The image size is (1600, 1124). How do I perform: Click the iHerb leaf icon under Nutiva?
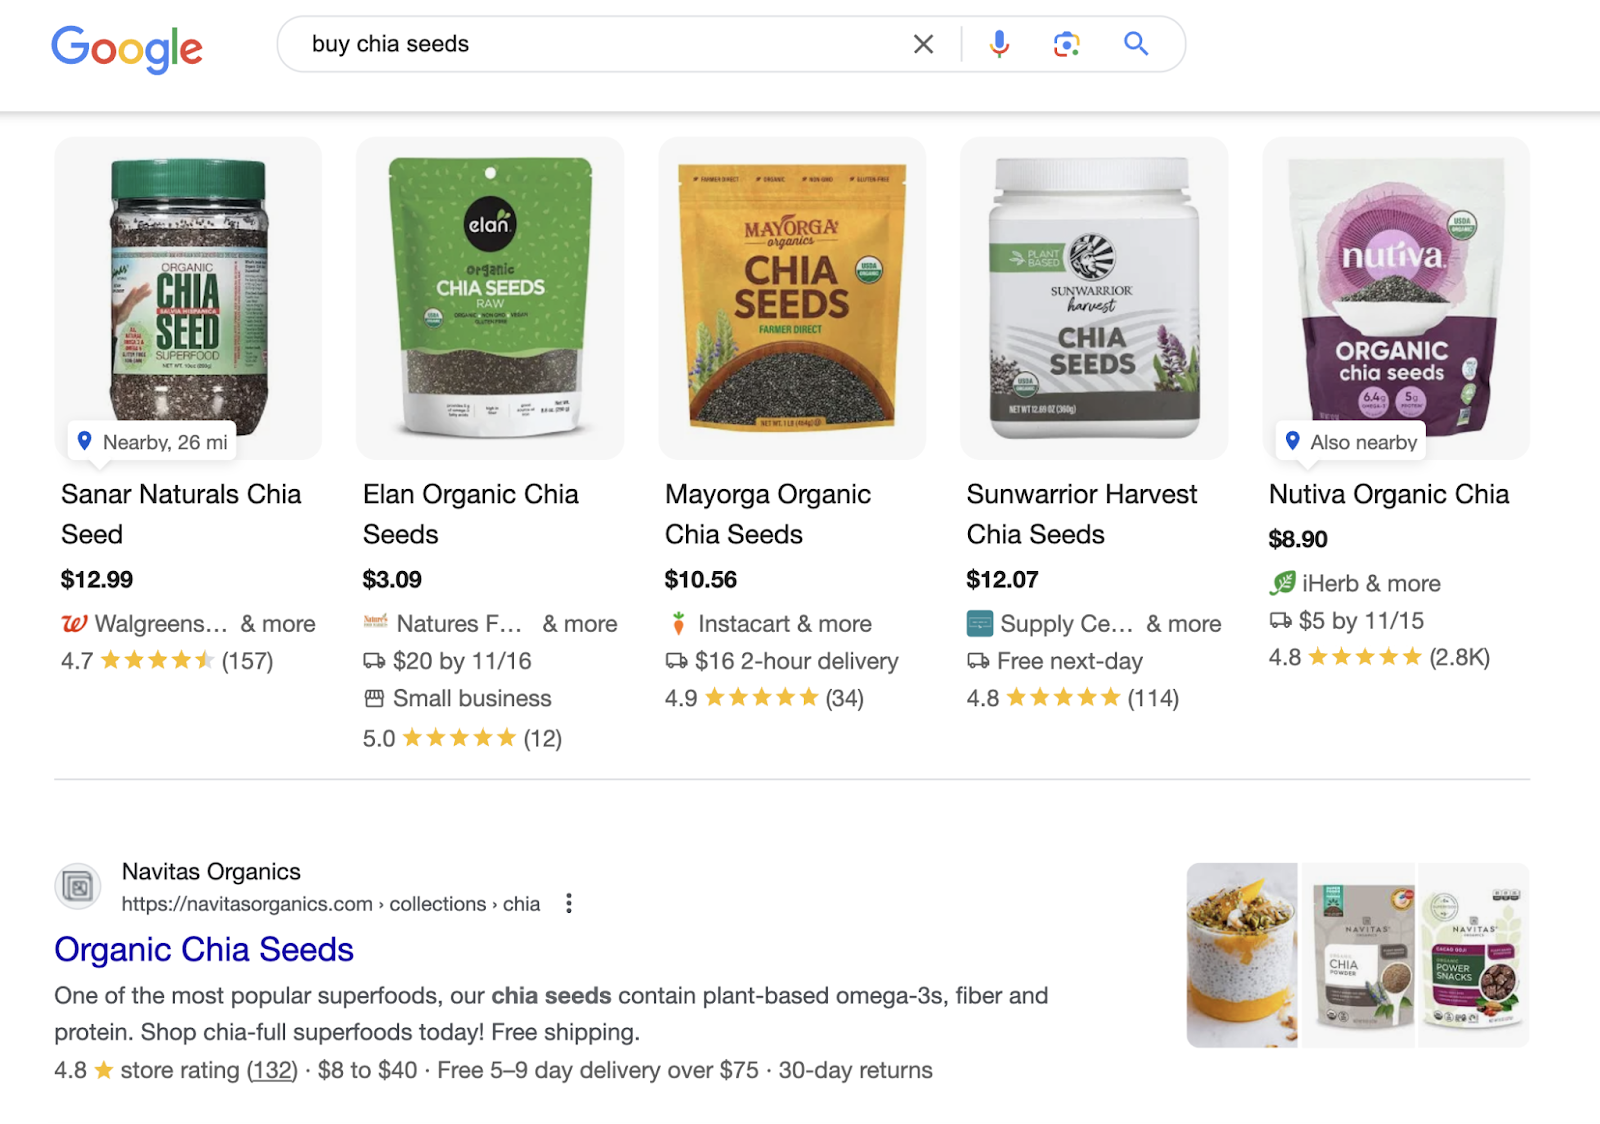point(1281,583)
